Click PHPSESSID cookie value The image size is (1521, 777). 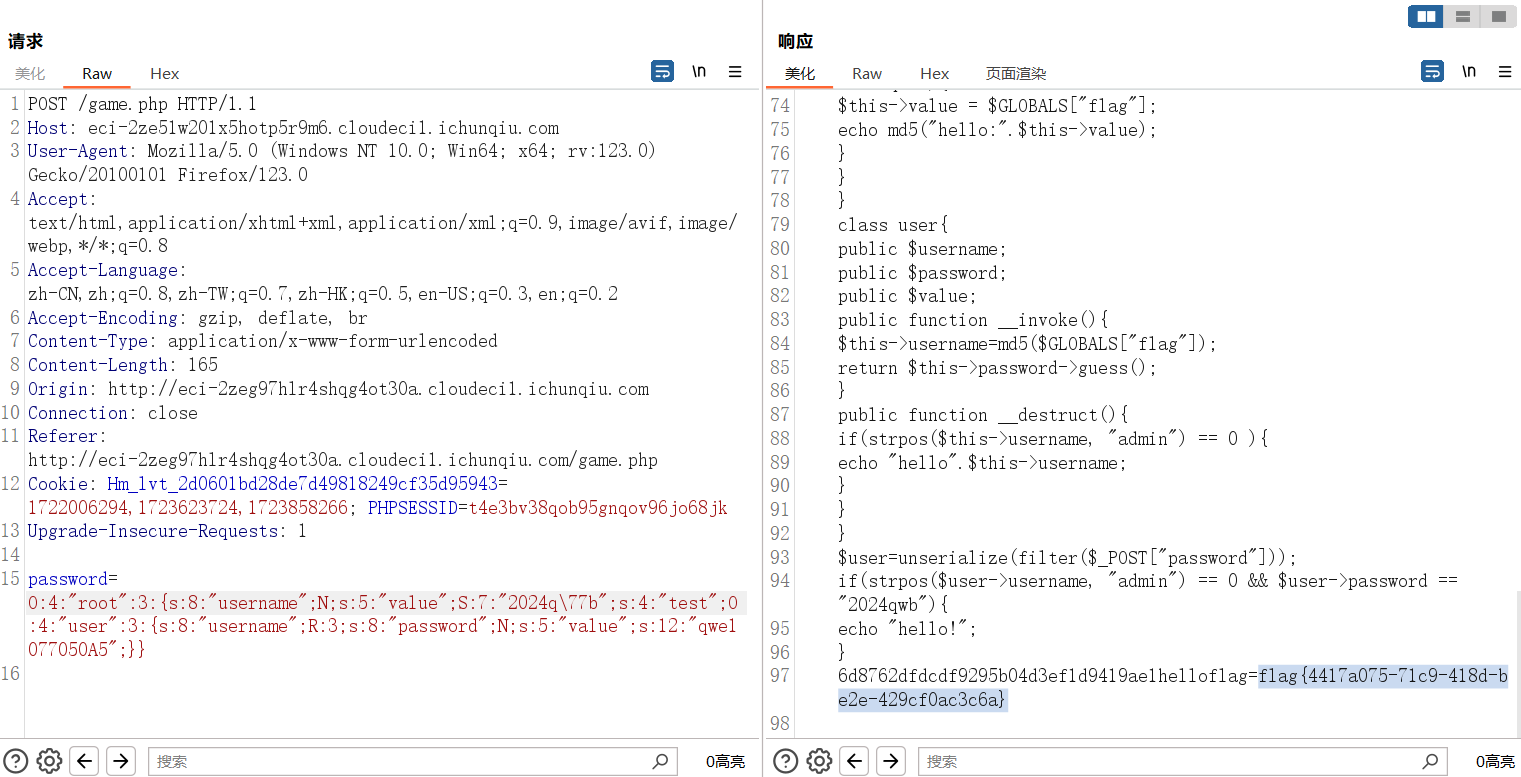[598, 508]
